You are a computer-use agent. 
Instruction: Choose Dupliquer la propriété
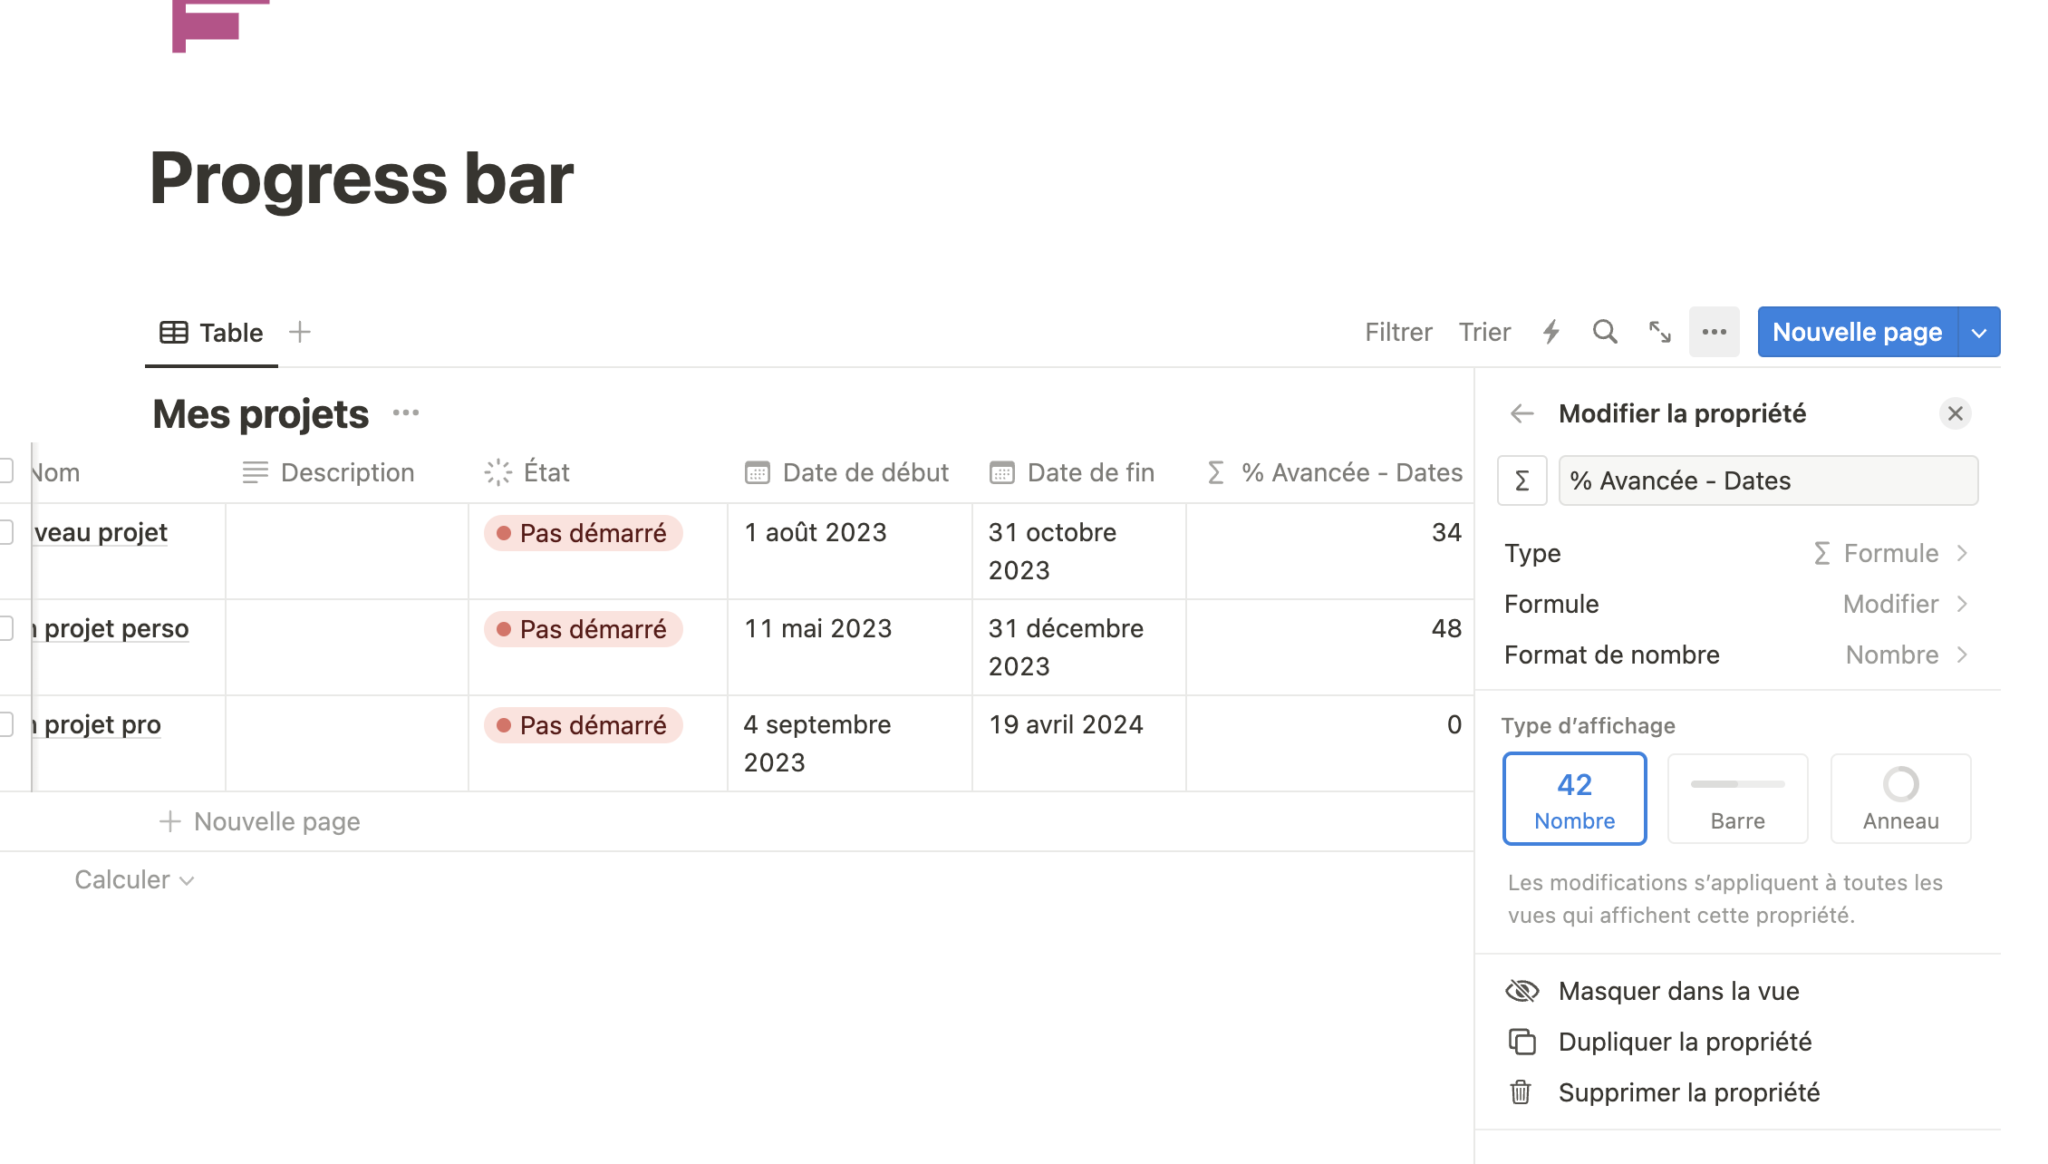point(1738,1042)
